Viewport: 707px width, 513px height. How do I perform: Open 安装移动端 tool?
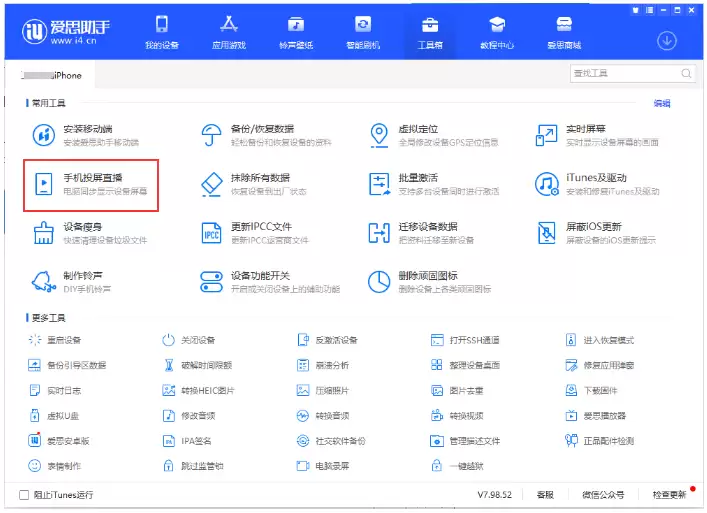[x=86, y=135]
